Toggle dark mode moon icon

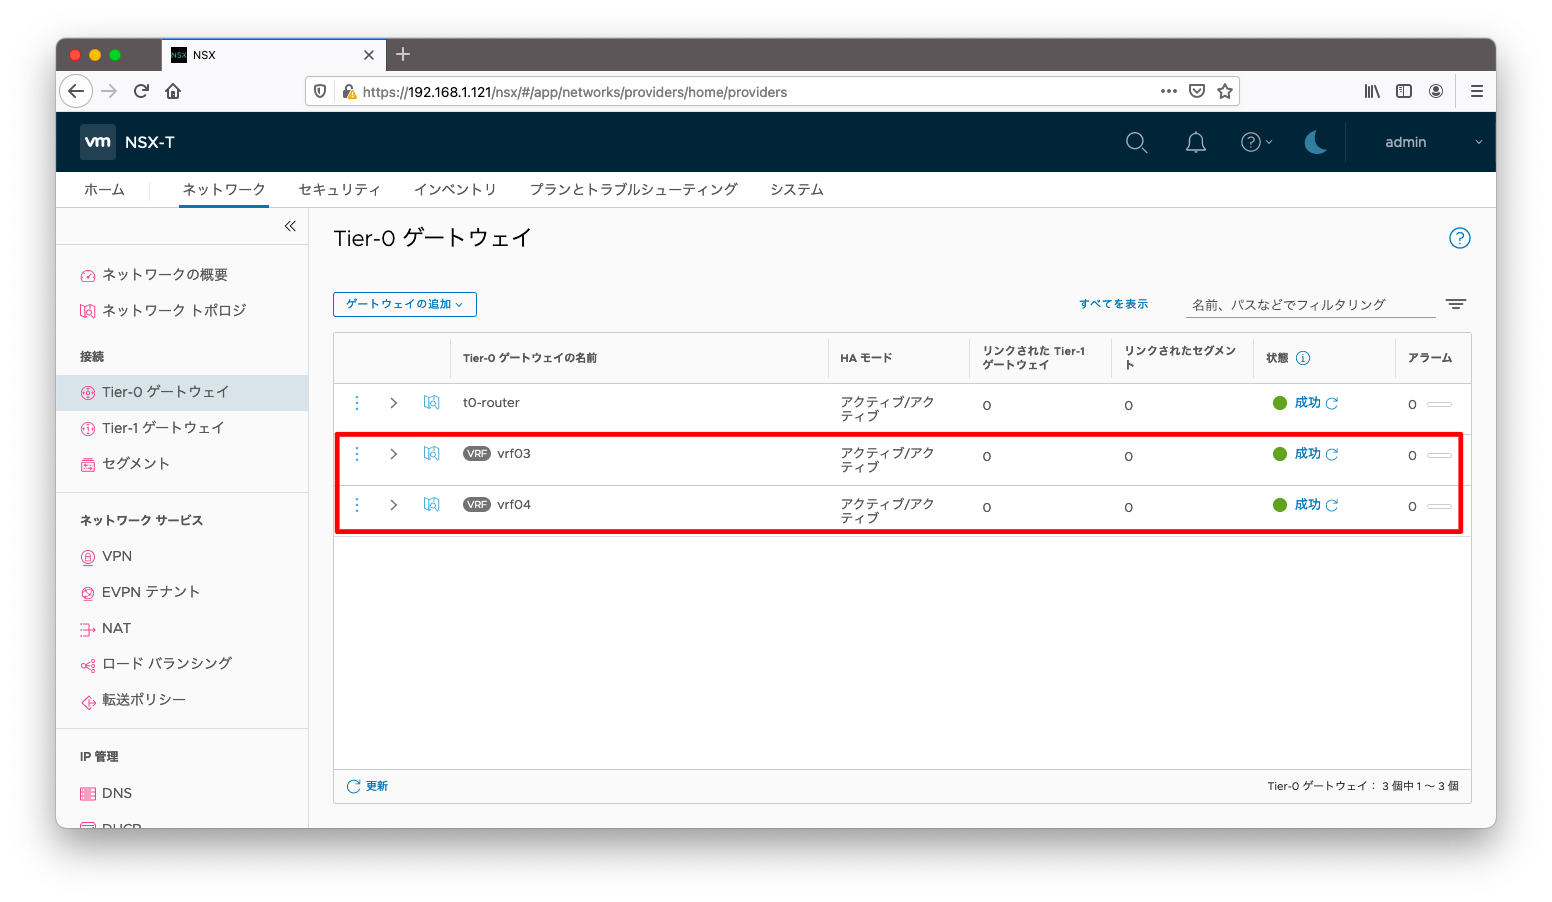[x=1315, y=143]
